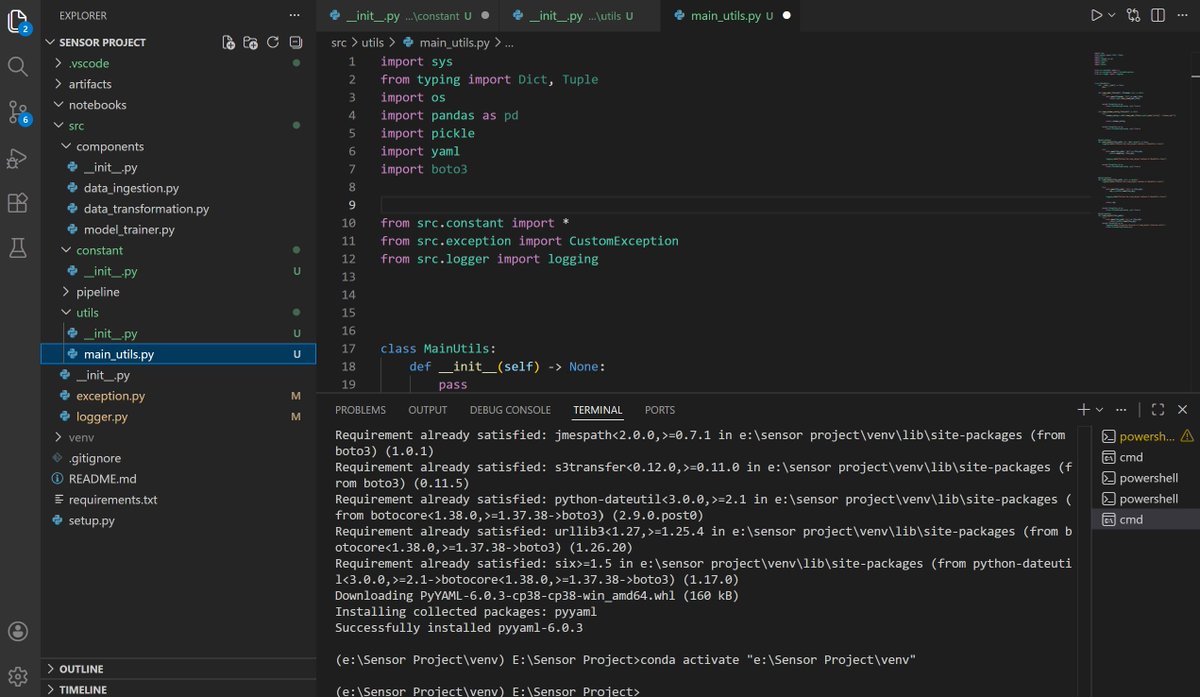Create a new file in the explorer
The height and width of the screenshot is (697, 1200).
pyautogui.click(x=226, y=41)
